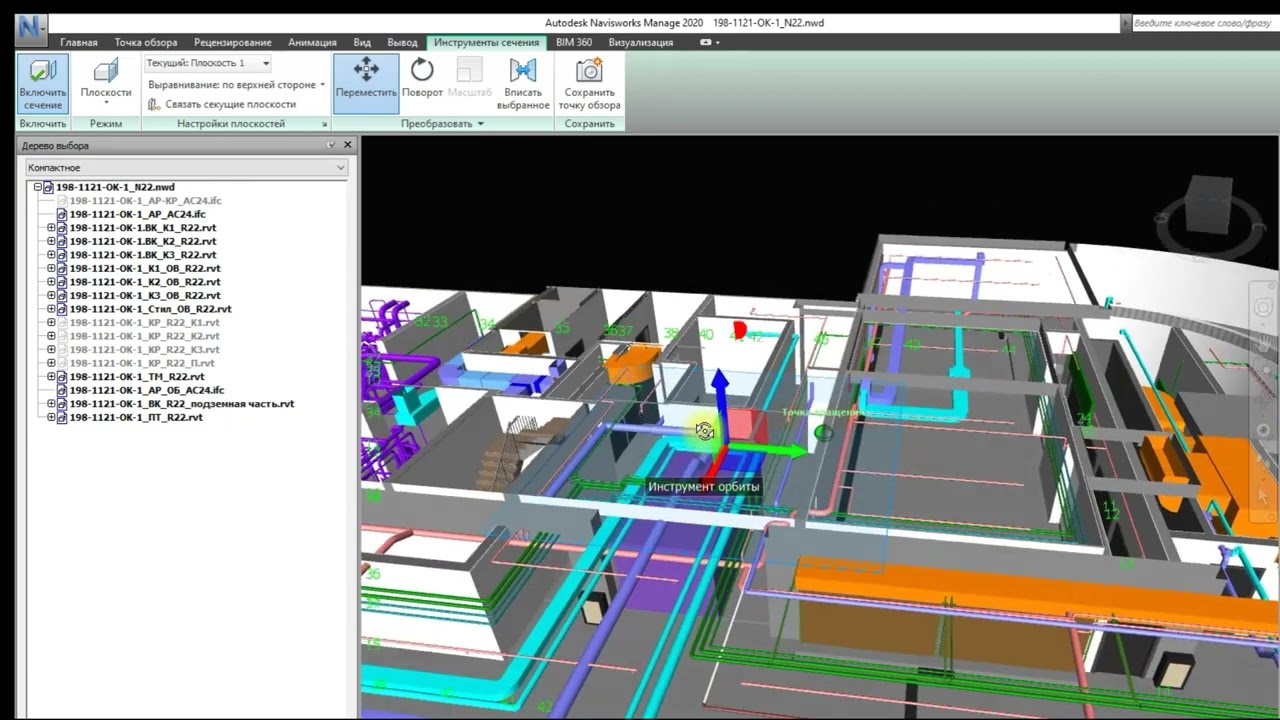Click the arrow left of the search field
This screenshot has height=720, width=1280.
pos(1126,23)
